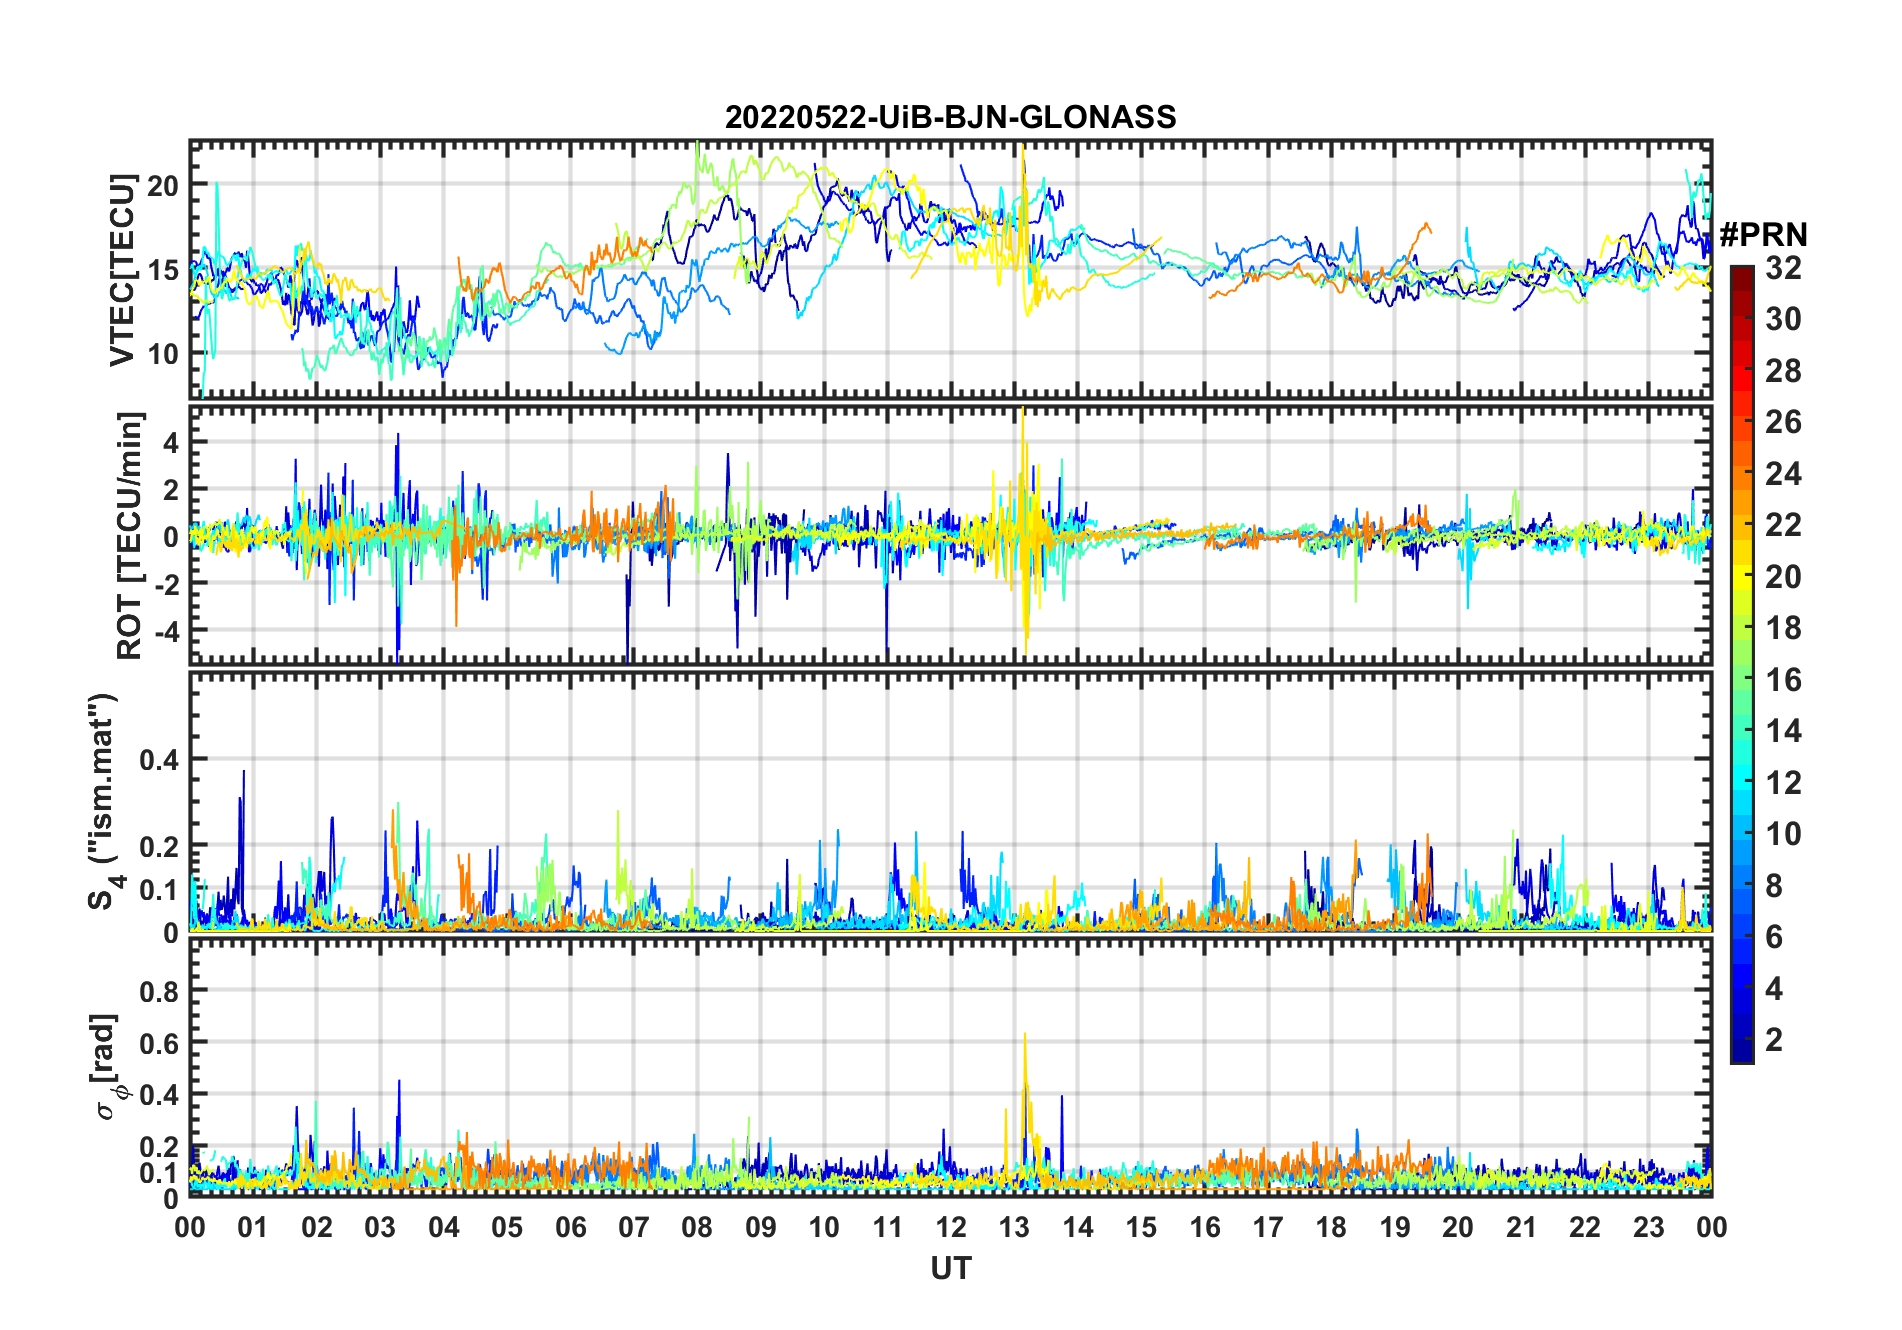Screen dimensions: 1902x1330
Task: Select the ROT [TECU/min] y-axis label
Action: (x=129, y=535)
